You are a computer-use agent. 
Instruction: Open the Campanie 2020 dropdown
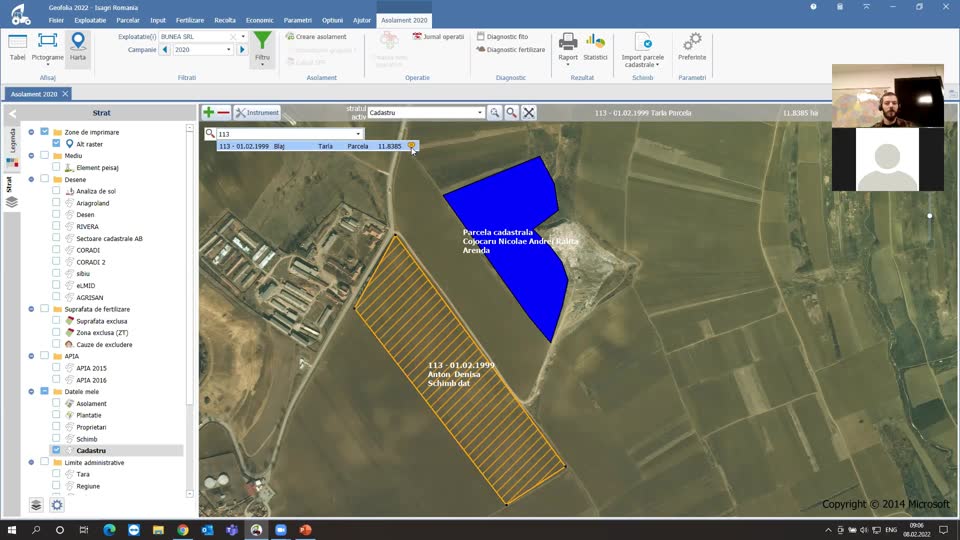[x=228, y=50]
